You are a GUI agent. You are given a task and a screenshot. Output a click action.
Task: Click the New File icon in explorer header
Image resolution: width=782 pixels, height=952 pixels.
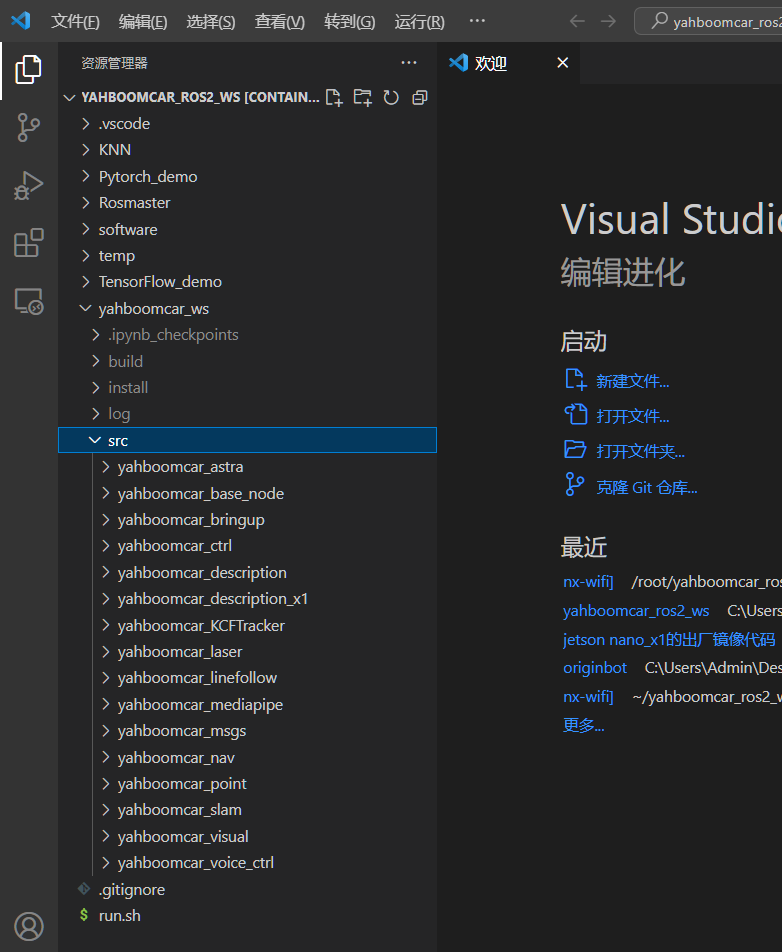(334, 97)
